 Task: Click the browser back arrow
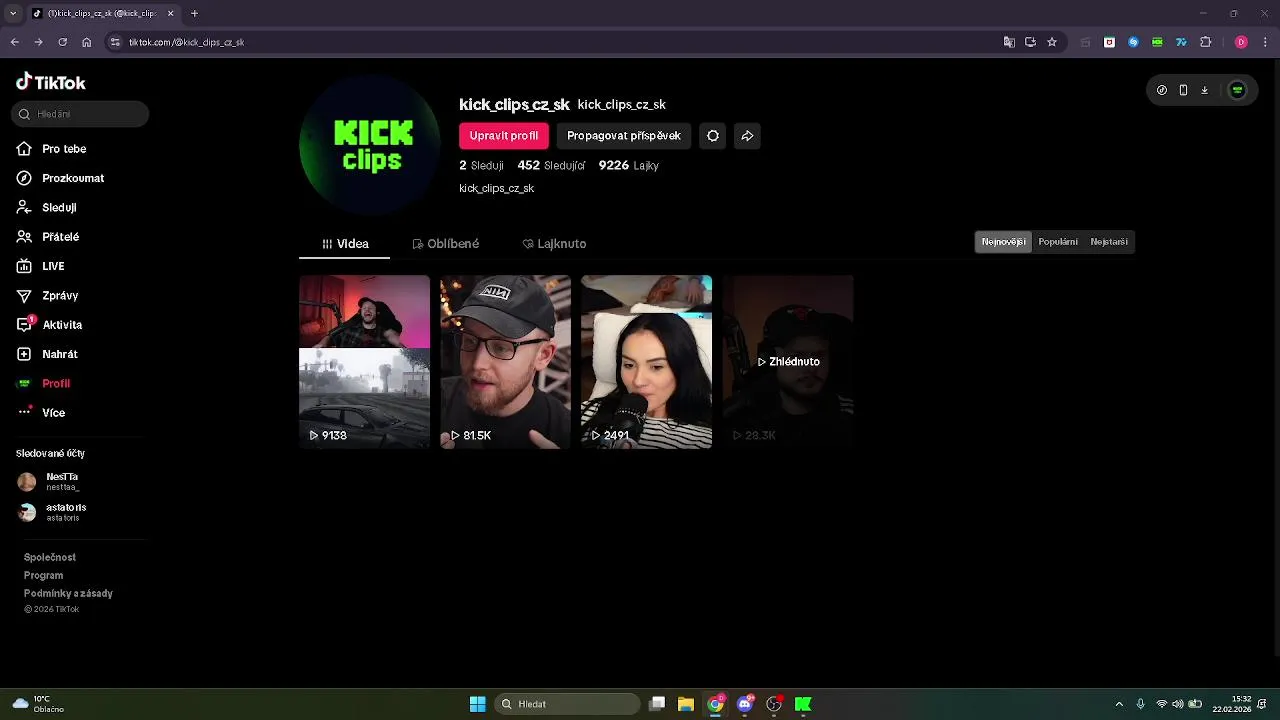(x=14, y=42)
